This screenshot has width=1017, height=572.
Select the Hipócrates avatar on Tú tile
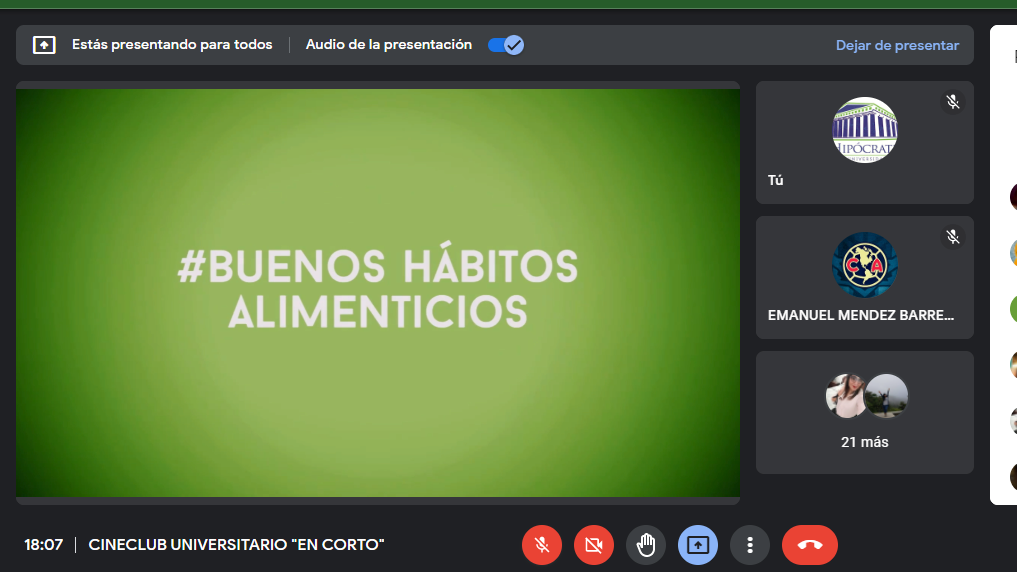[x=865, y=130]
